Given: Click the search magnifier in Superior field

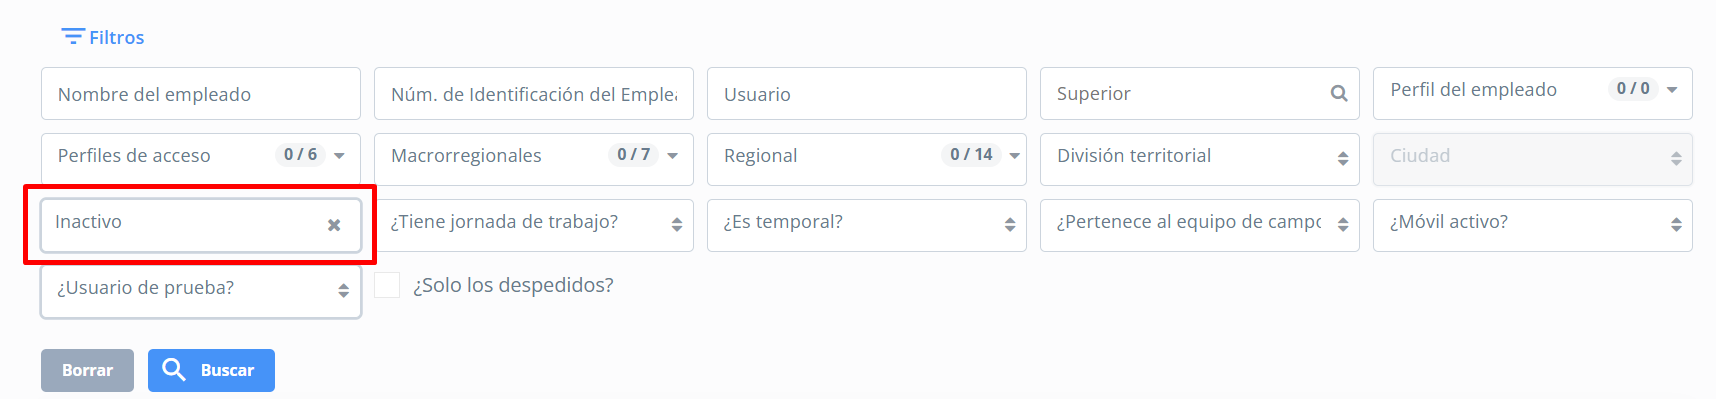Looking at the screenshot, I should (1339, 94).
